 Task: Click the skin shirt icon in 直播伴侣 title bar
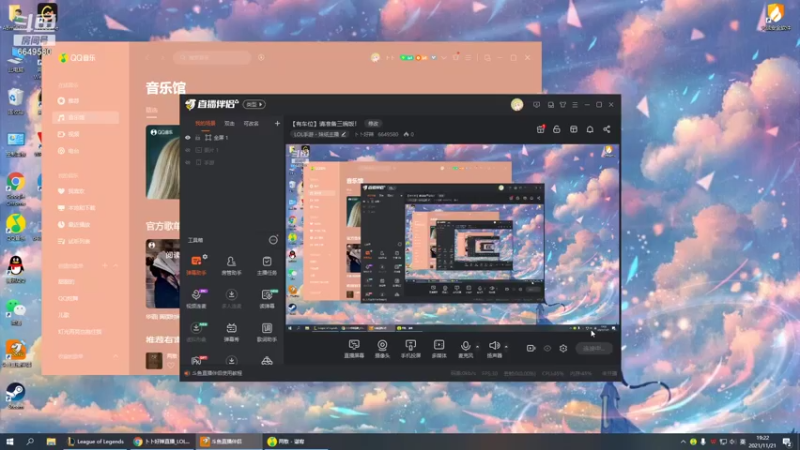563,105
